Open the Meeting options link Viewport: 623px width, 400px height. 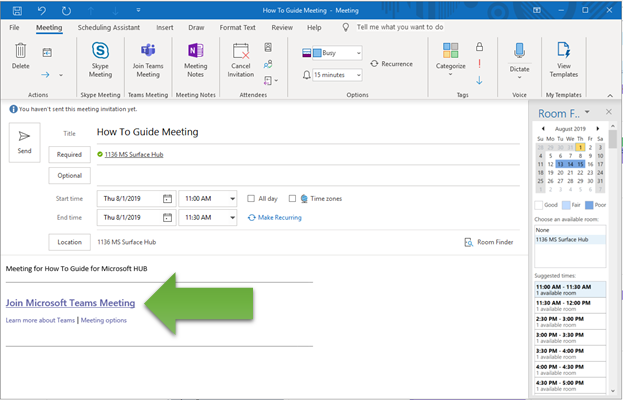click(x=104, y=320)
